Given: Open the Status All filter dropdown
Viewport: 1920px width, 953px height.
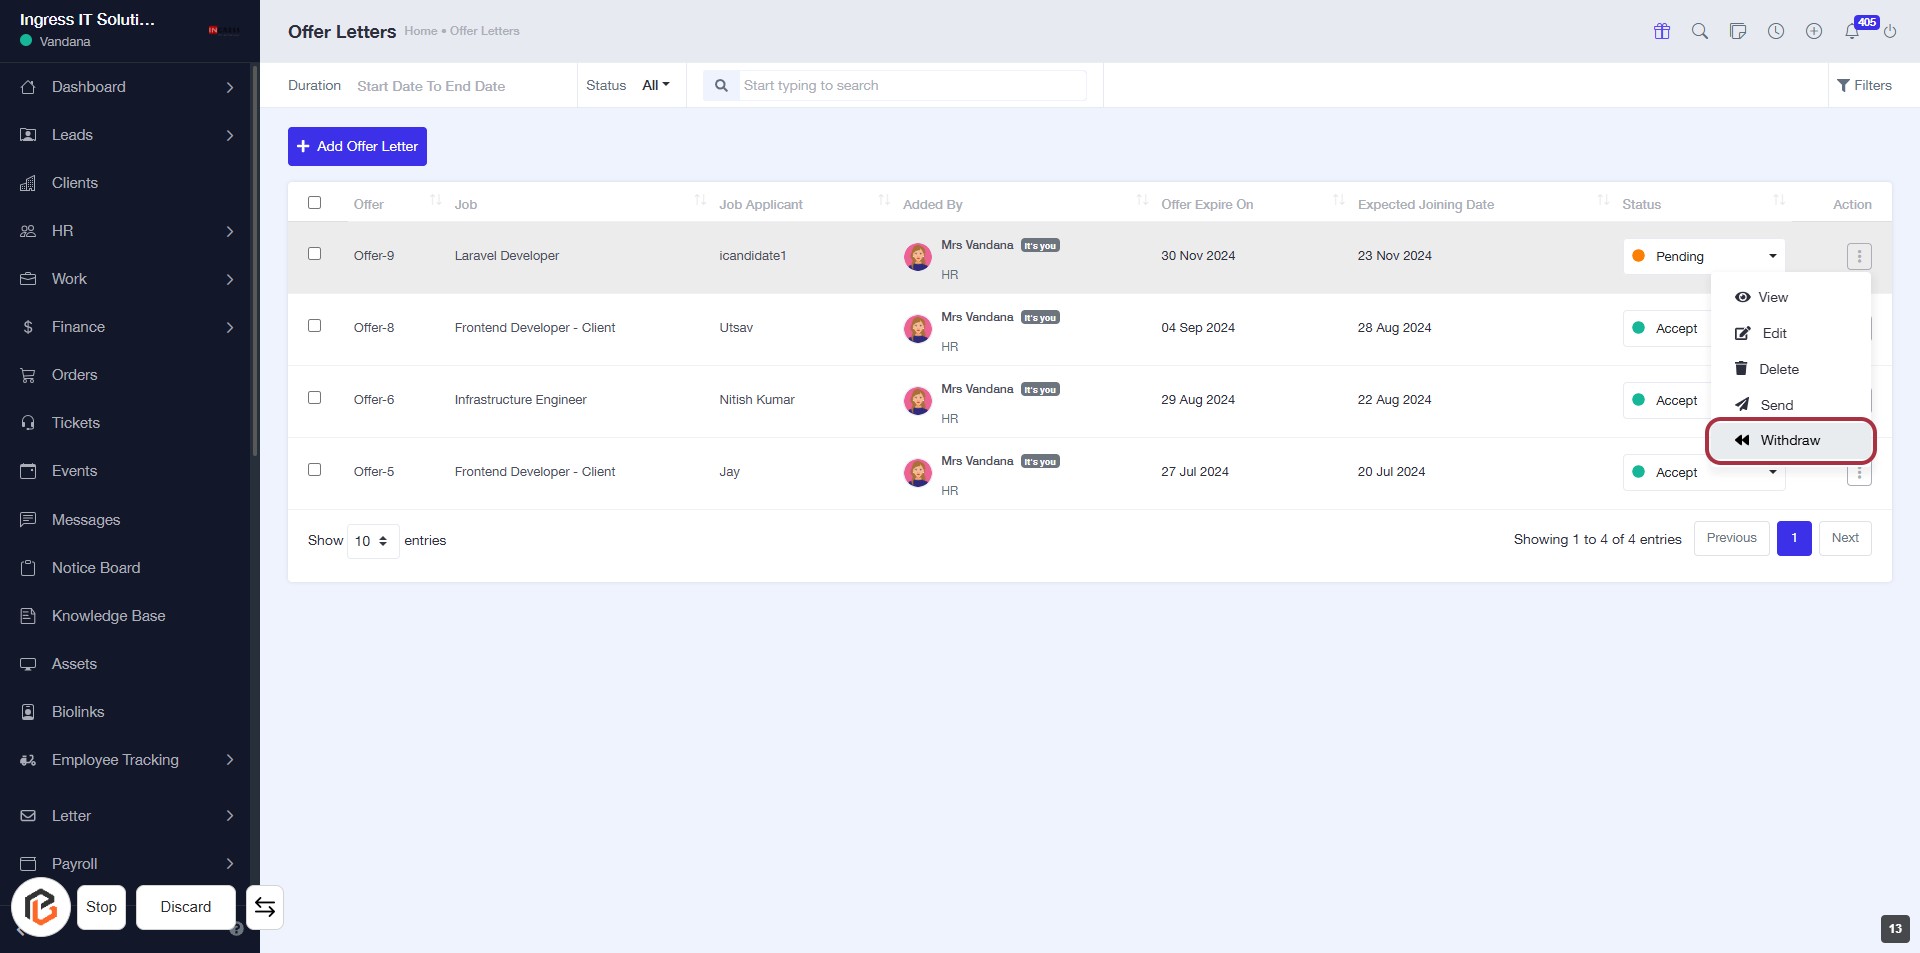Looking at the screenshot, I should point(655,85).
